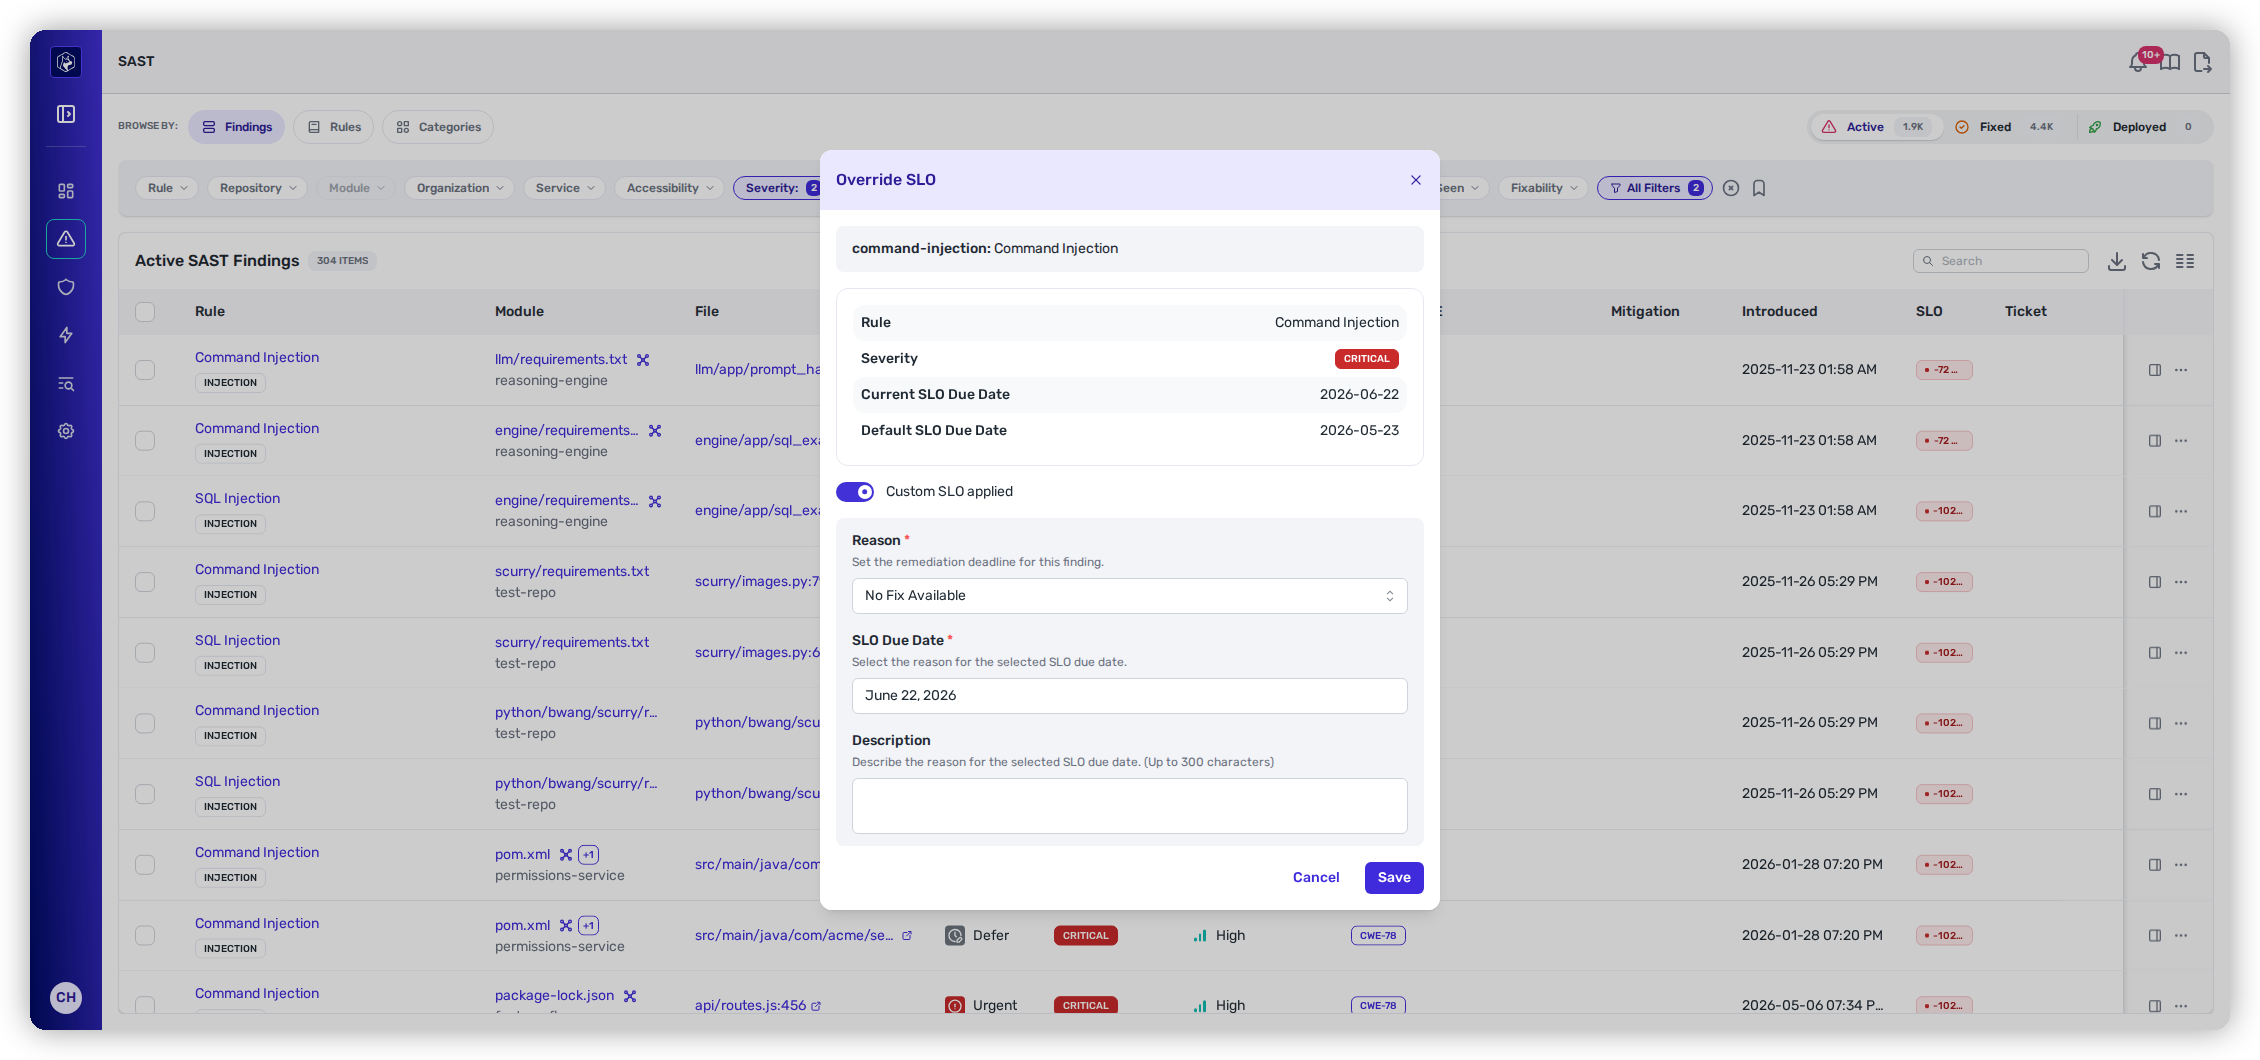Open the settings gear in the sidebar
2260x1060 pixels.
point(66,431)
